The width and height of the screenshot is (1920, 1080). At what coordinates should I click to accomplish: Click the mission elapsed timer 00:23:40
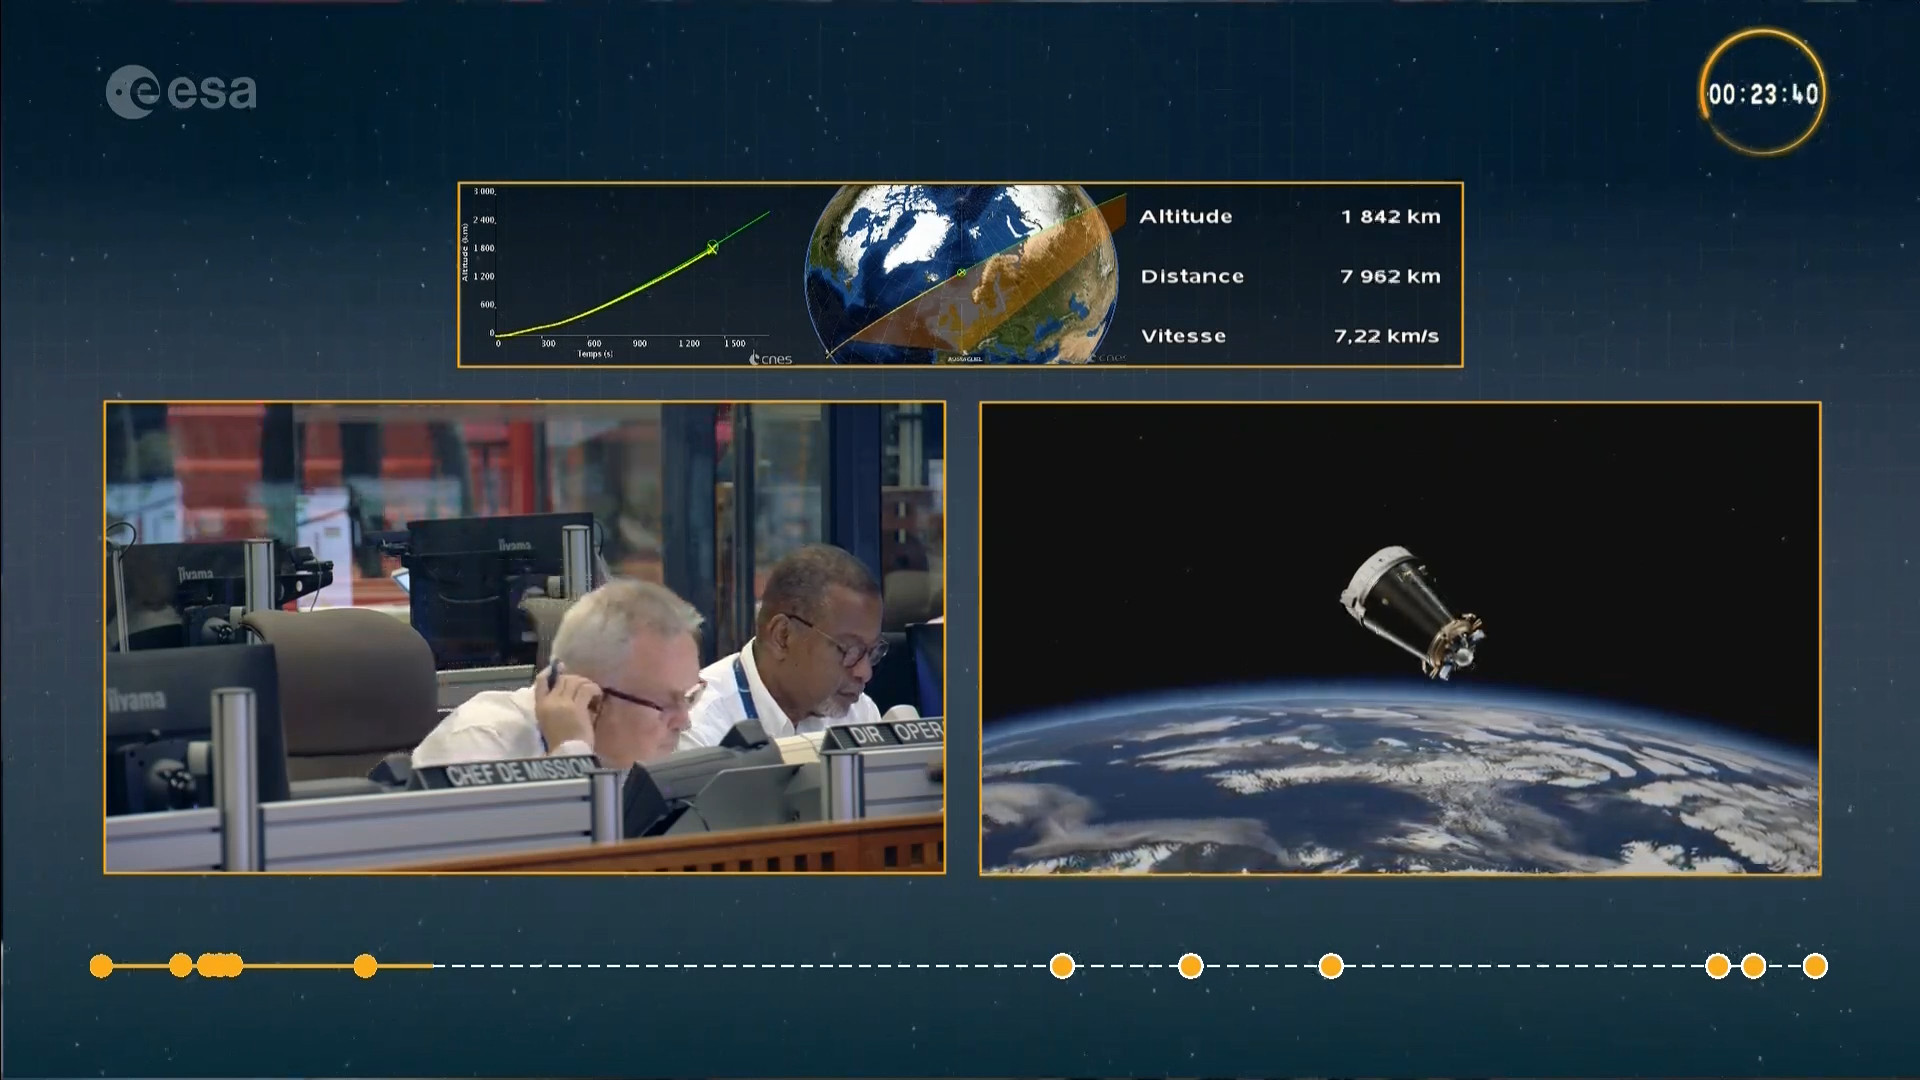point(1763,94)
